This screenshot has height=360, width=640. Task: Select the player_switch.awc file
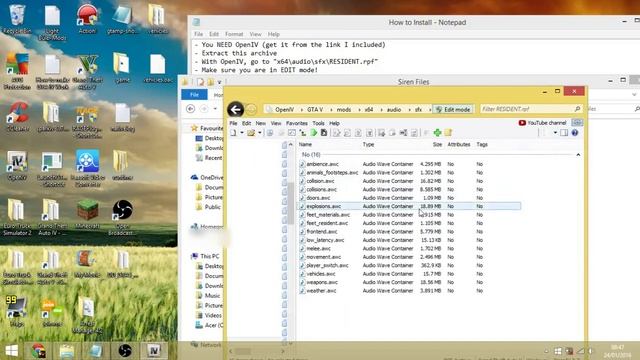pyautogui.click(x=327, y=265)
